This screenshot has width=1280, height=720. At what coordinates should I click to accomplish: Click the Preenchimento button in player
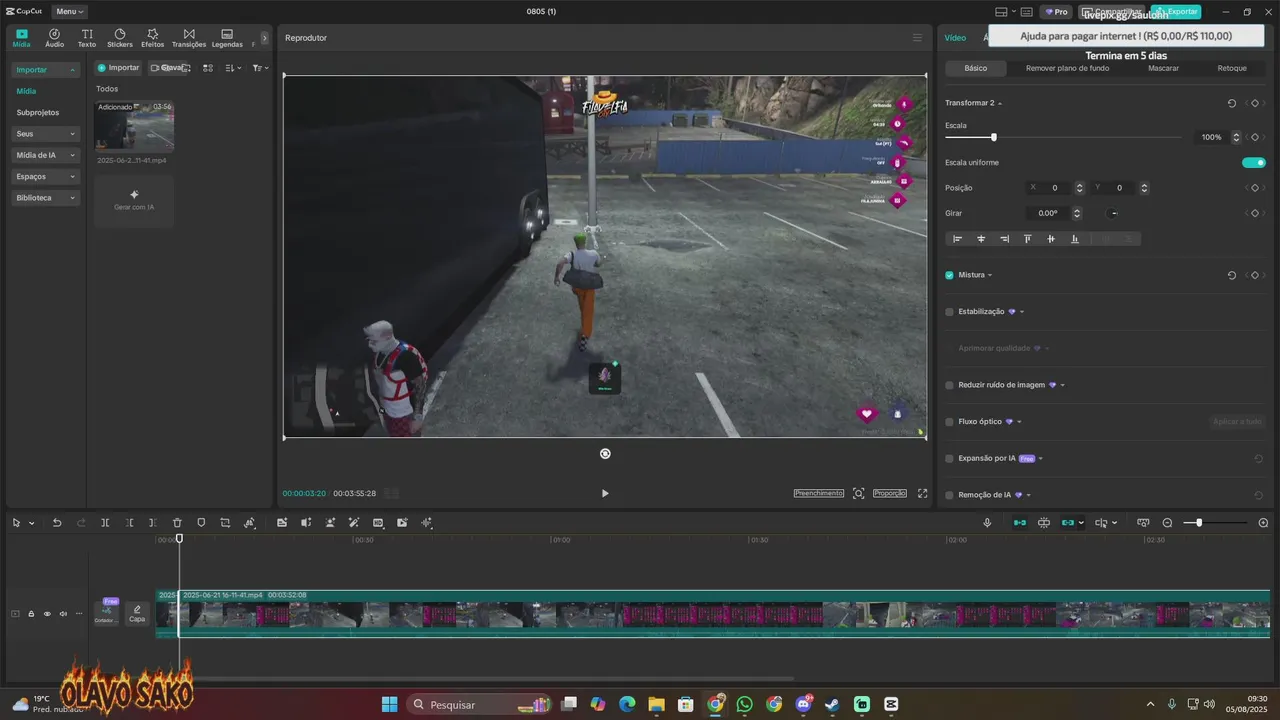(x=819, y=493)
